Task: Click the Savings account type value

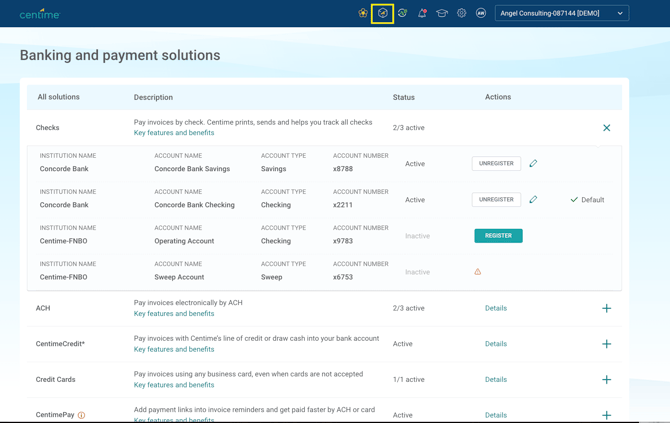Action: point(273,169)
